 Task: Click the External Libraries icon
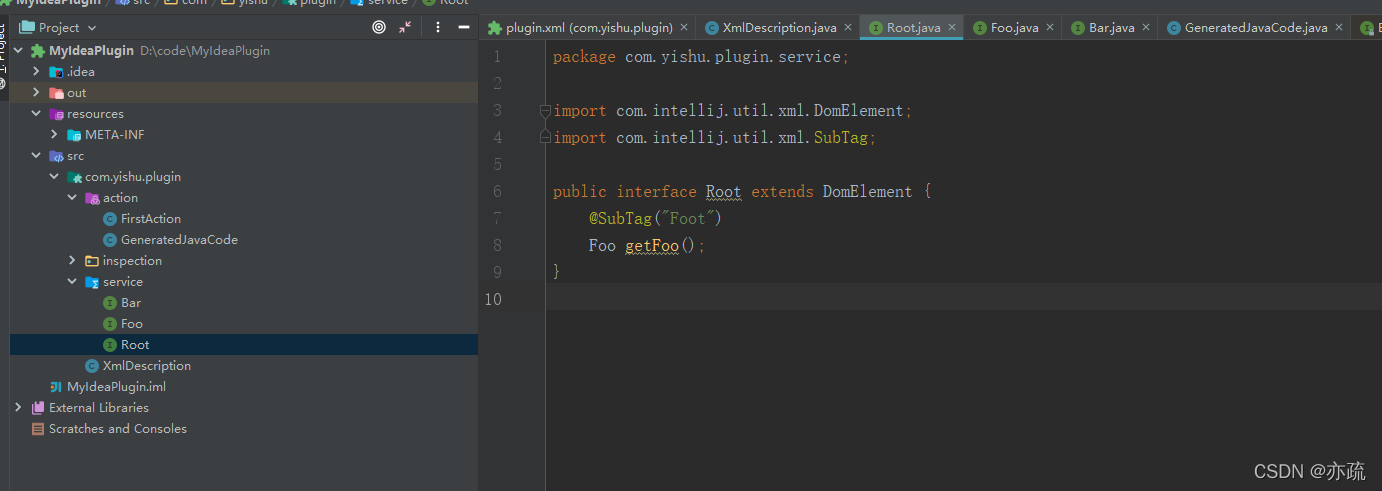tap(38, 408)
